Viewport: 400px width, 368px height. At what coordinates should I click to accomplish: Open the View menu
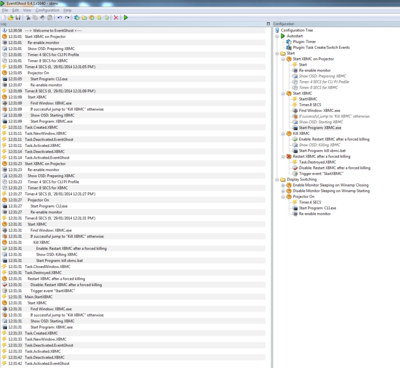point(27,10)
